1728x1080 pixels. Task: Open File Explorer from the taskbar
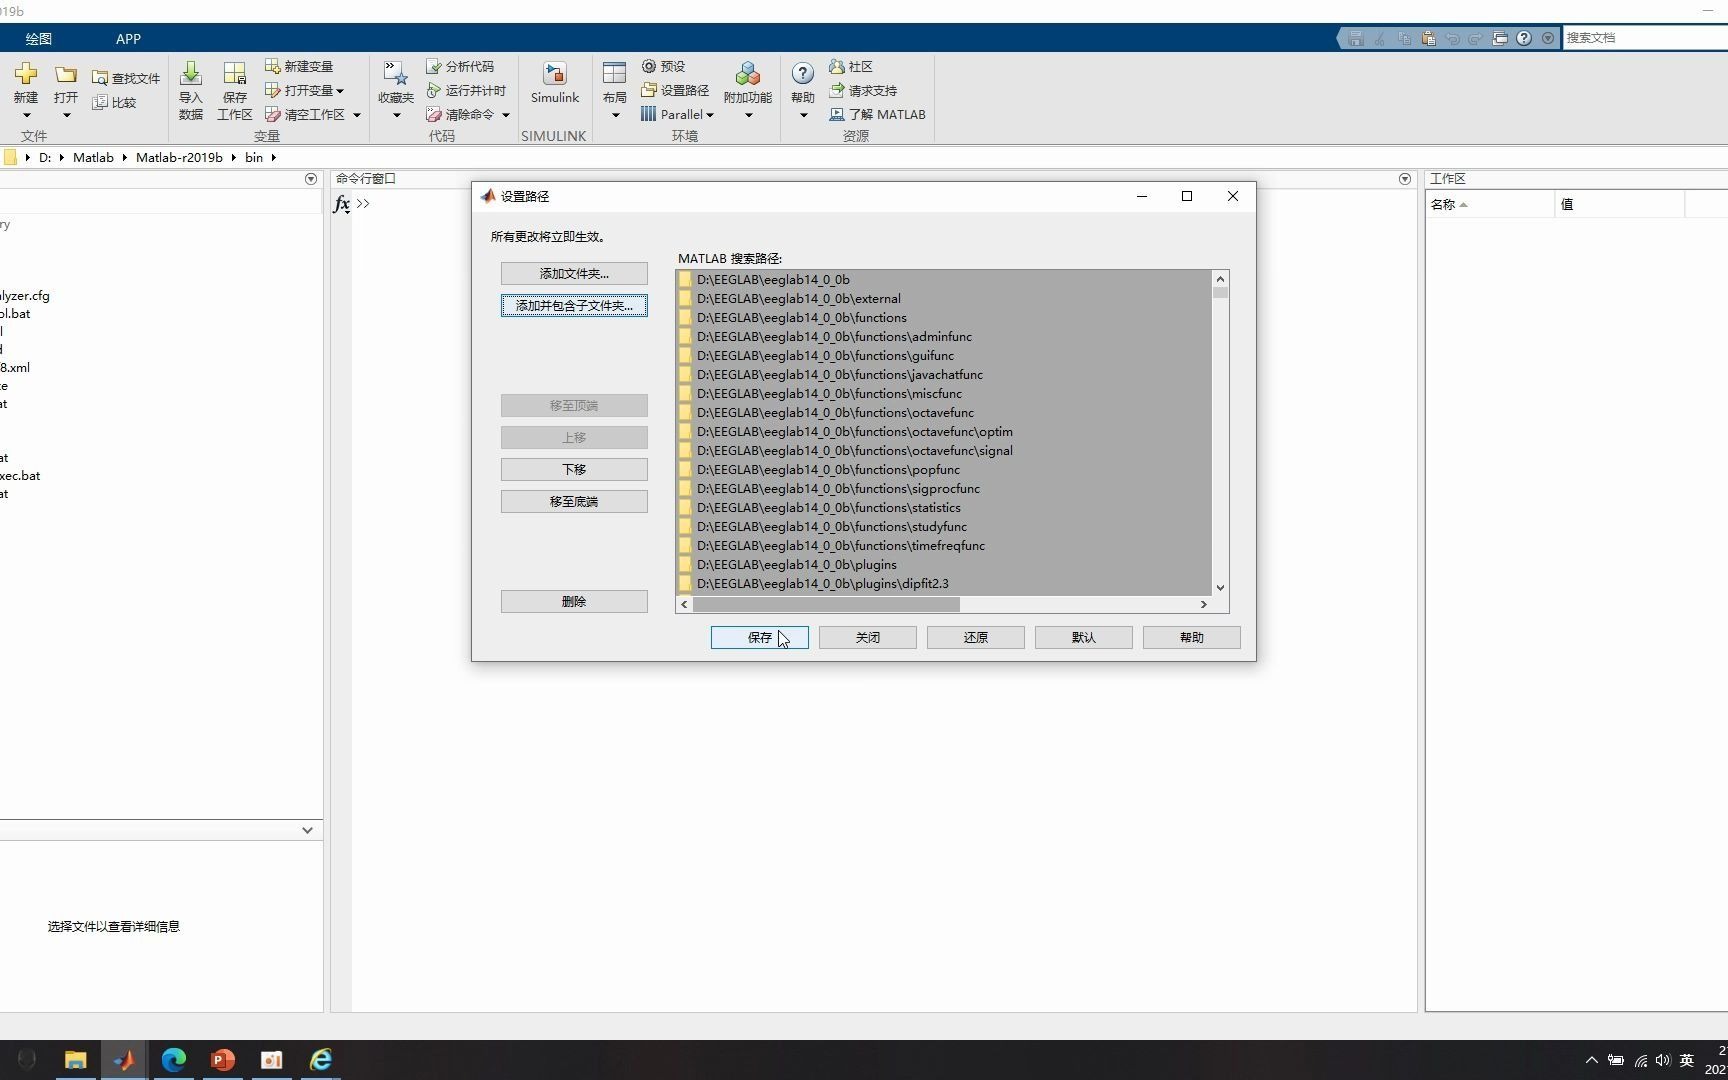75,1060
